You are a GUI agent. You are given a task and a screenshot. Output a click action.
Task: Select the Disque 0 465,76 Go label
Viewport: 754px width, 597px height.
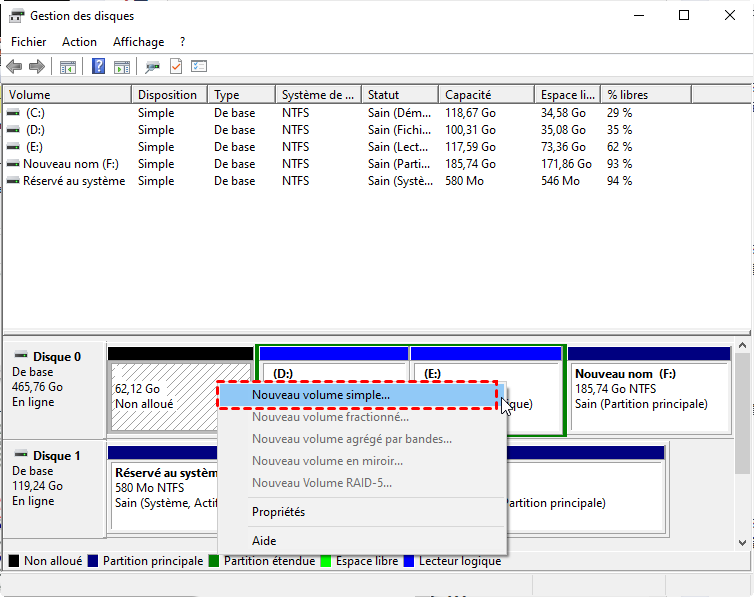[54, 390]
